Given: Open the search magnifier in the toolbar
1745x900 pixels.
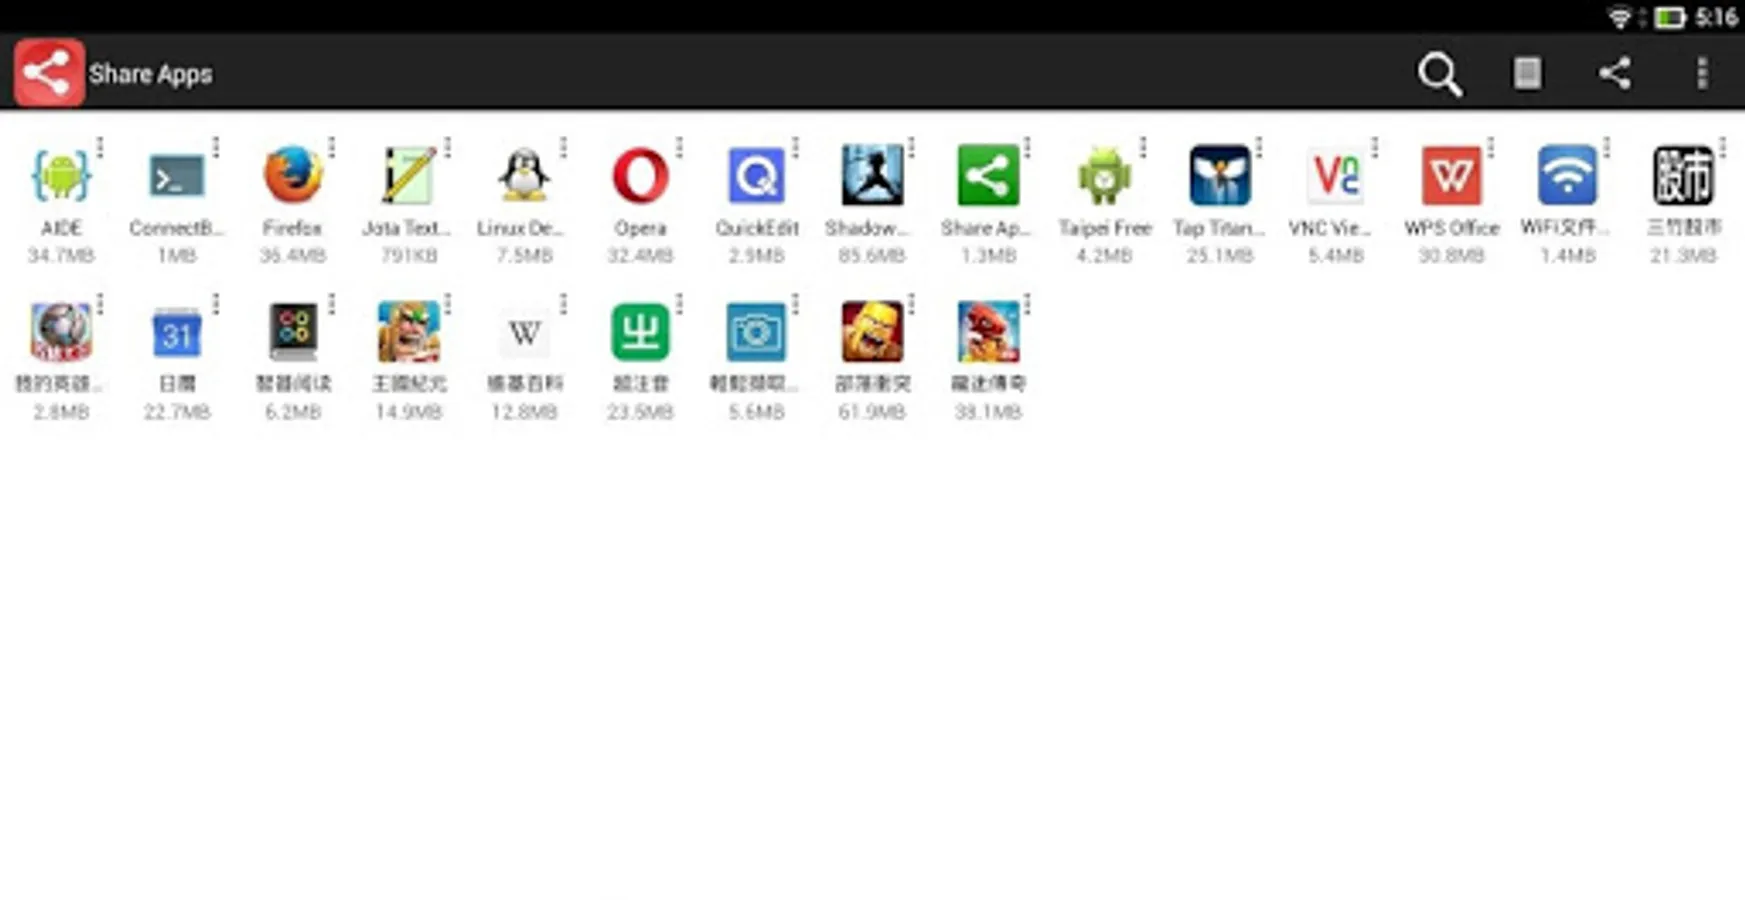Looking at the screenshot, I should click(1440, 74).
